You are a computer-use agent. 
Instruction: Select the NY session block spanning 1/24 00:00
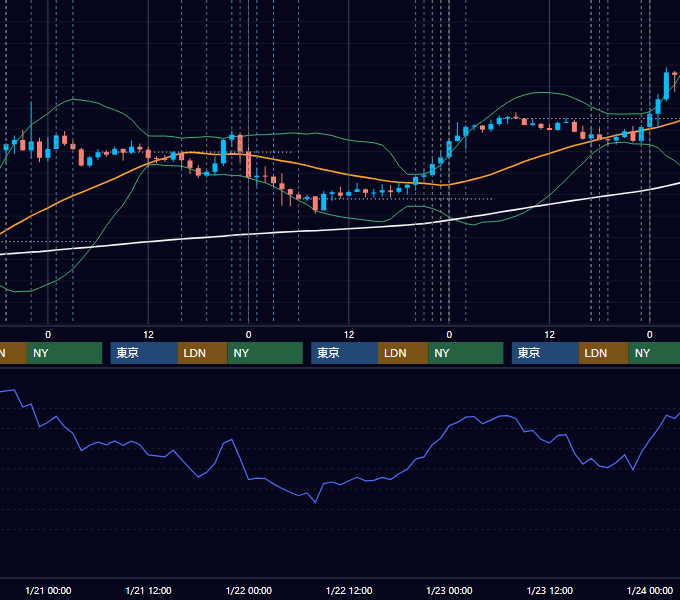pyautogui.click(x=654, y=353)
